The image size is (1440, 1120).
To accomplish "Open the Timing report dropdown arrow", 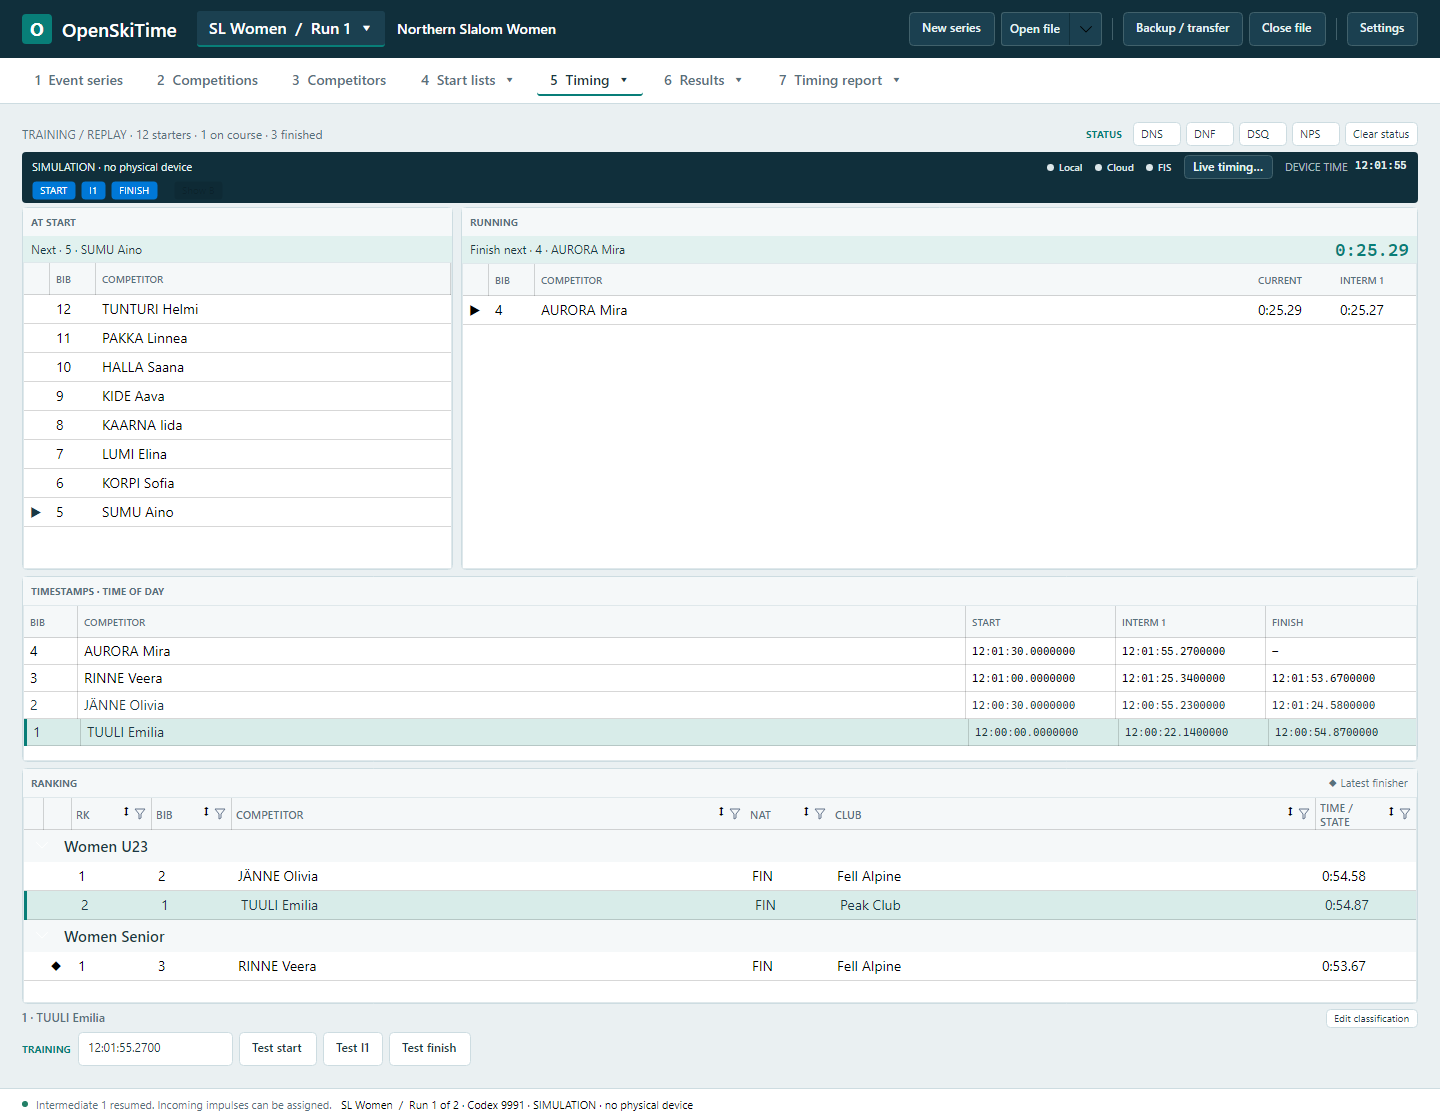I will click(897, 81).
